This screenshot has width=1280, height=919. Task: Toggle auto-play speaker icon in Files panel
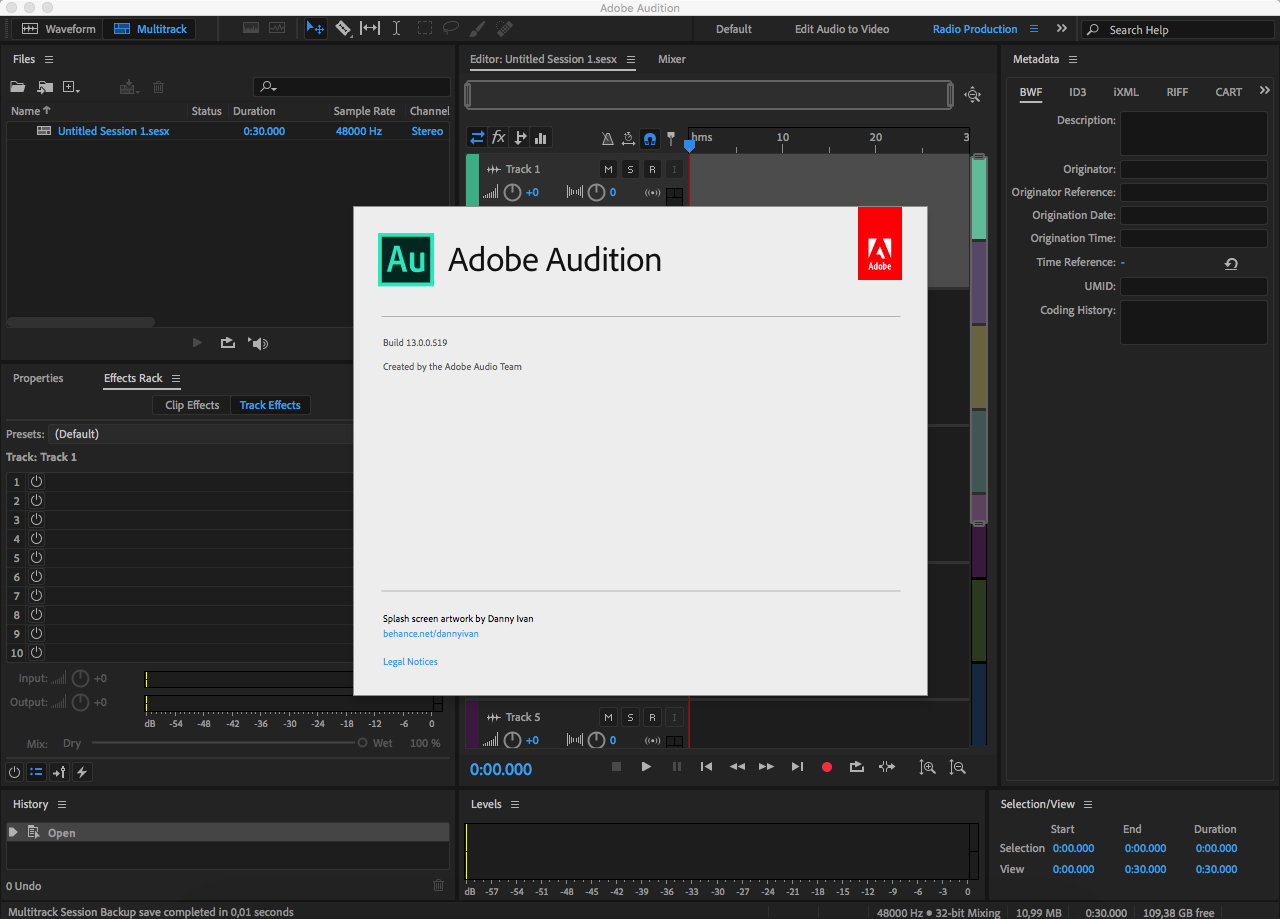259,343
